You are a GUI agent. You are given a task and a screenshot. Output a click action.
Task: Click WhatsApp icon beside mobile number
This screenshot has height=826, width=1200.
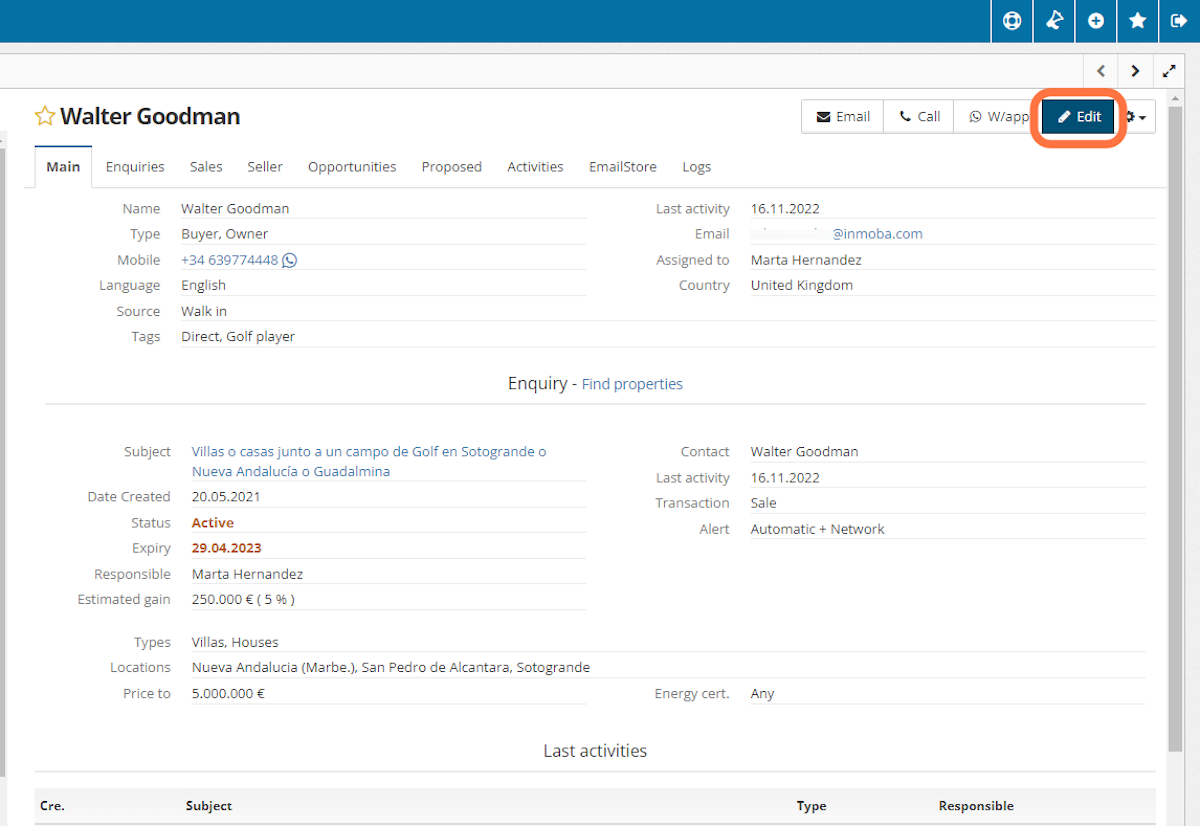(x=289, y=260)
